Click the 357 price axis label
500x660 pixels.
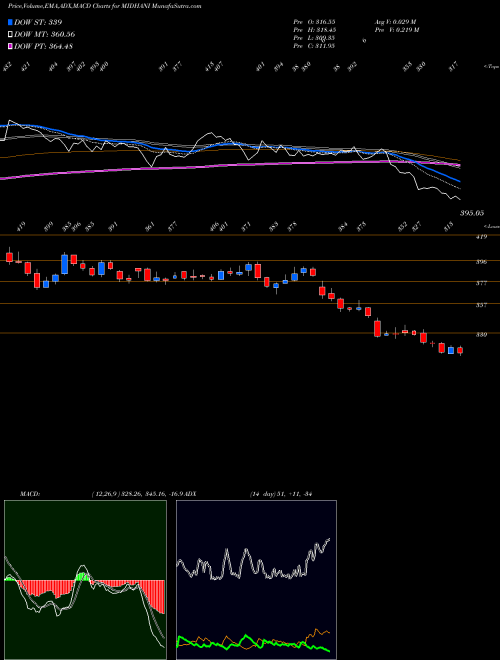[481, 305]
